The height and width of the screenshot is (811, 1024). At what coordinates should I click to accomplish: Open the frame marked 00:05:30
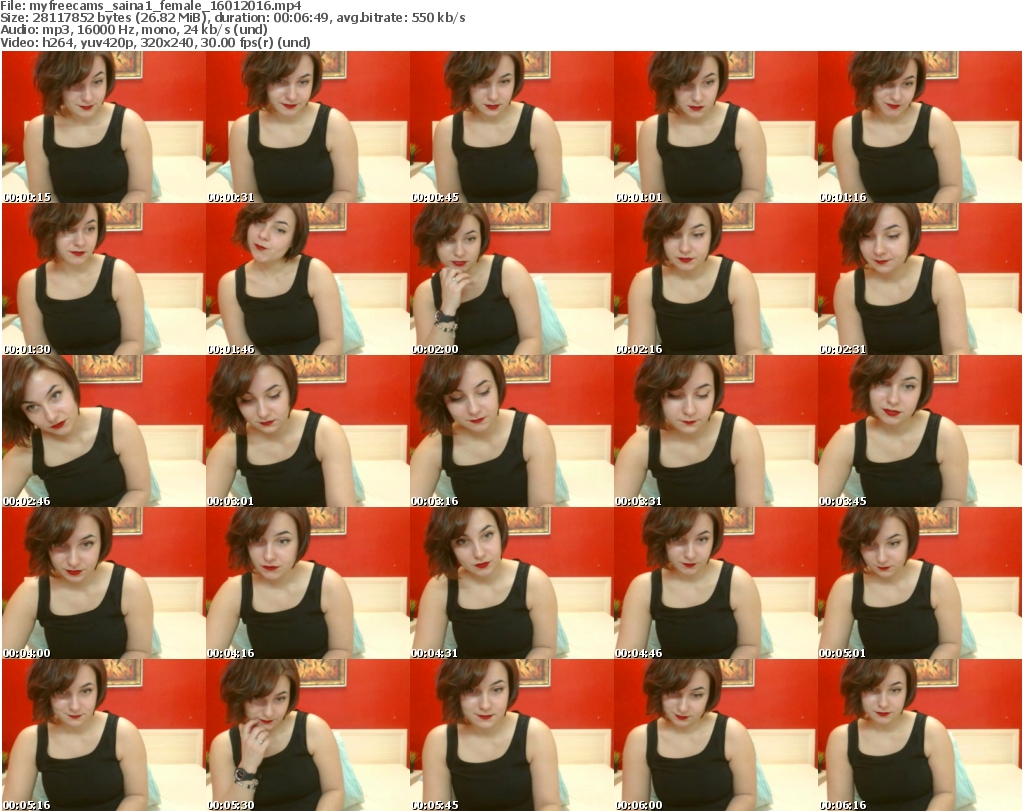click(x=308, y=735)
